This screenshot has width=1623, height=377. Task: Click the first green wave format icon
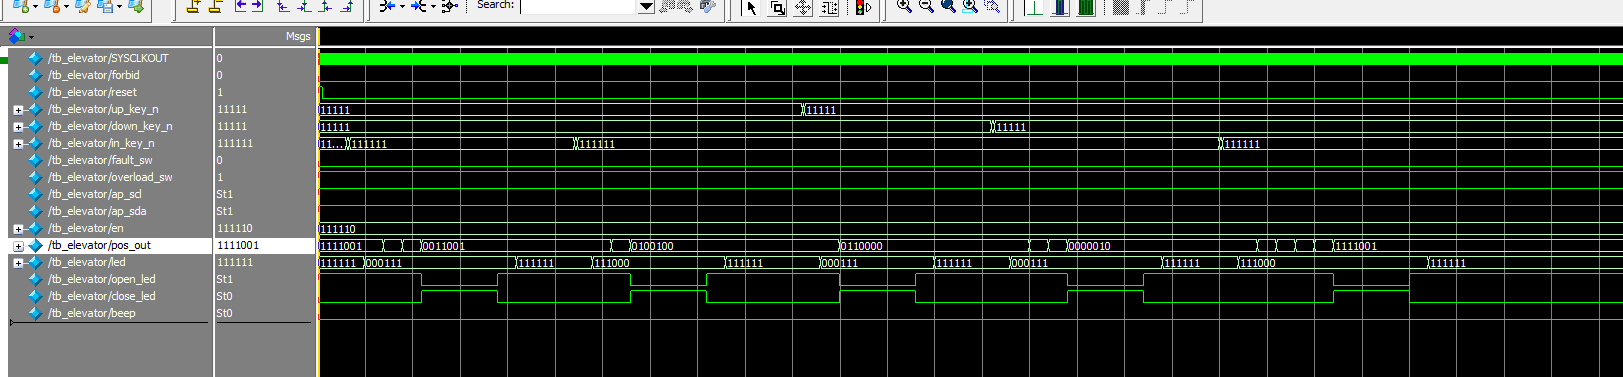(1035, 7)
